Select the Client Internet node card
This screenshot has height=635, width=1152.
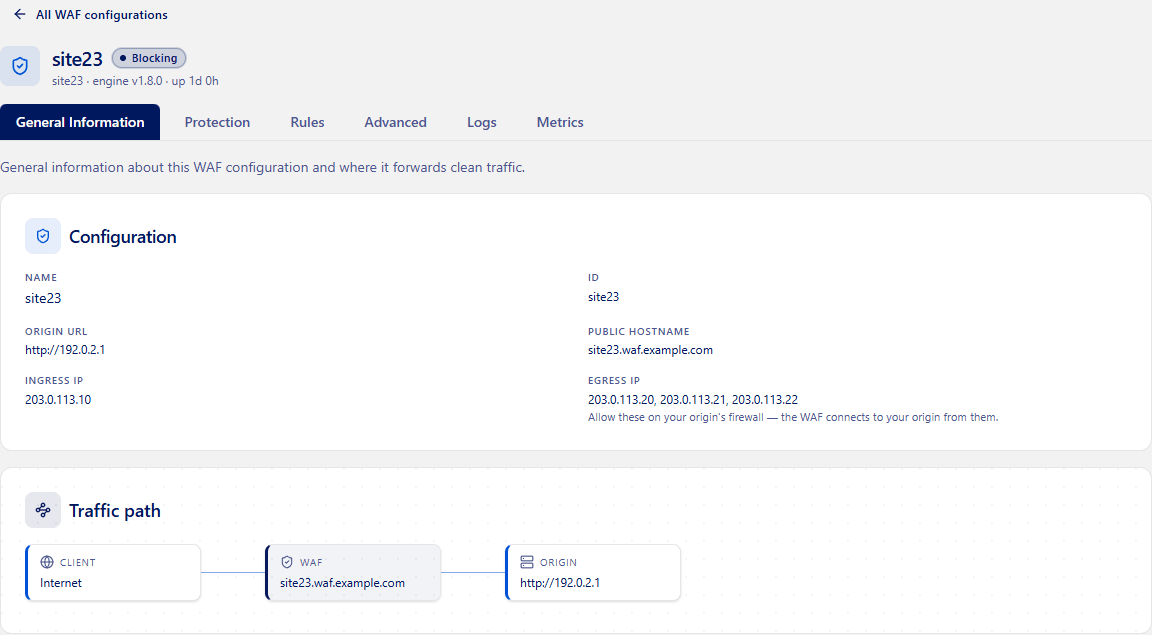click(x=113, y=573)
